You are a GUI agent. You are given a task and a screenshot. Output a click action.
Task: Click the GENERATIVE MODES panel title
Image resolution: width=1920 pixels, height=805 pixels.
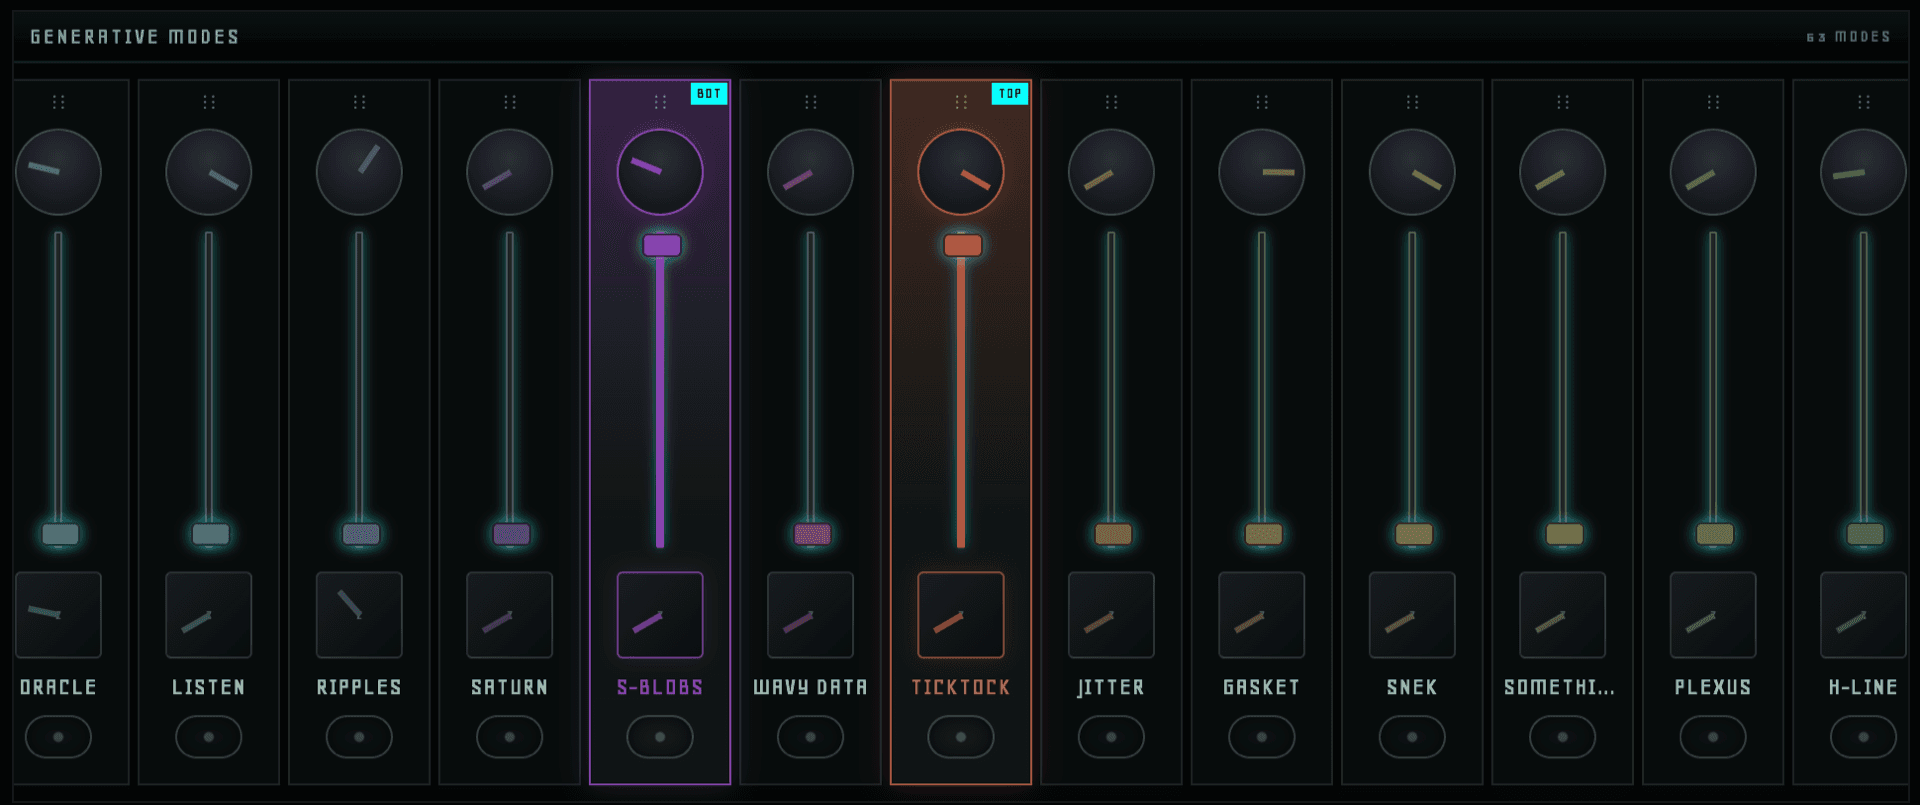[x=135, y=37]
